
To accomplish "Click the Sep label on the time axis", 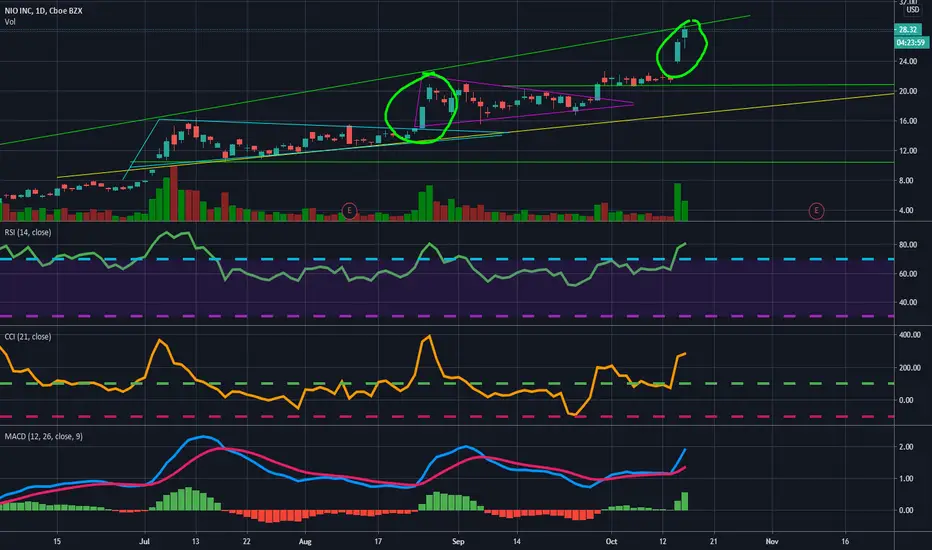I will tap(458, 541).
